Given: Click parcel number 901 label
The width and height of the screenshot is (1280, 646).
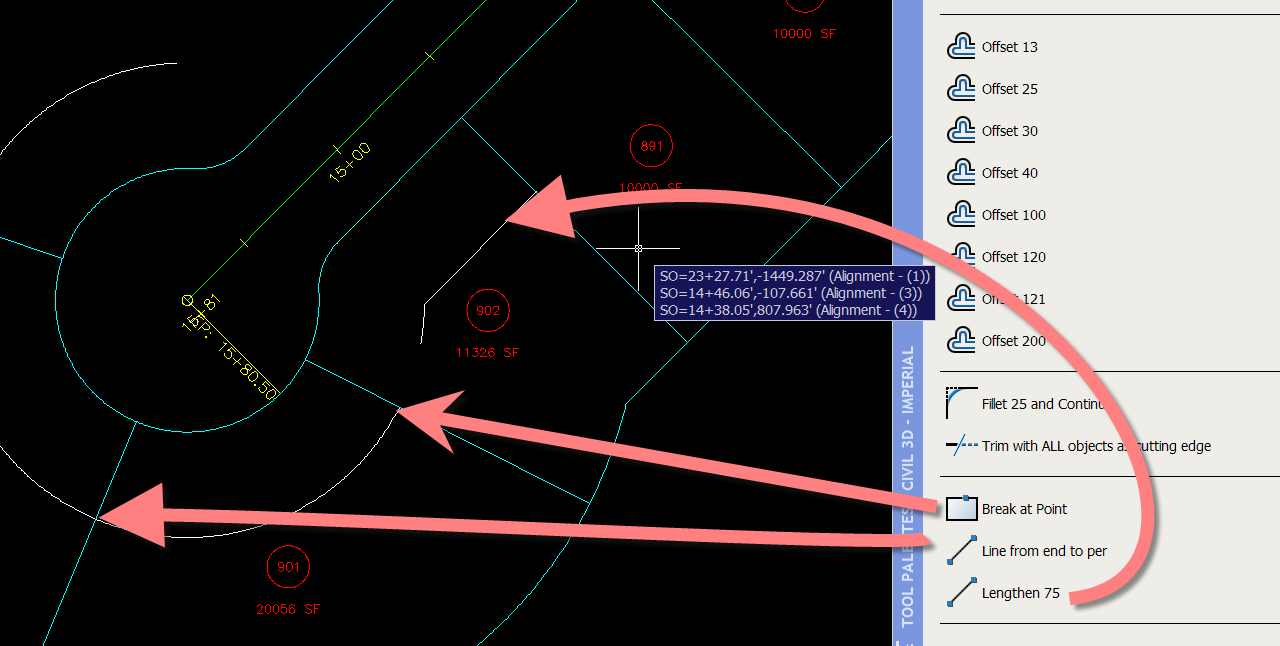Looking at the screenshot, I should pyautogui.click(x=288, y=568).
